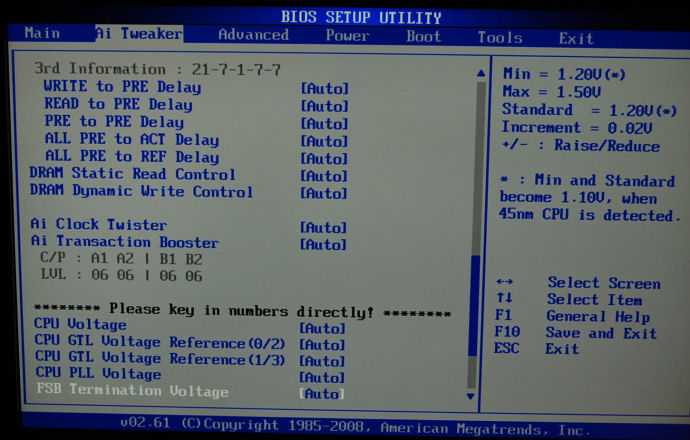The image size is (690, 440).
Task: Click the Select Item key hint
Action: tap(569, 299)
